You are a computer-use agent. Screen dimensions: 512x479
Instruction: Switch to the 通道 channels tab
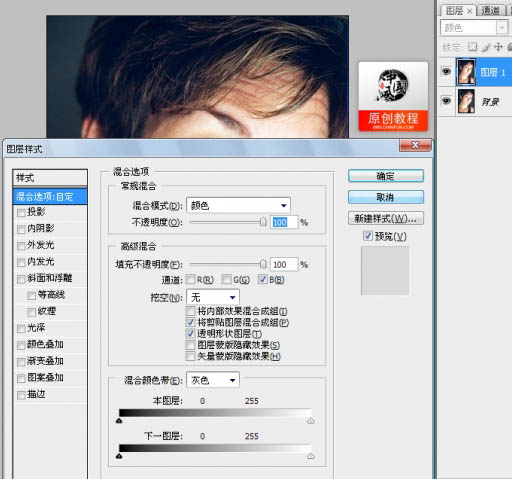coord(490,11)
